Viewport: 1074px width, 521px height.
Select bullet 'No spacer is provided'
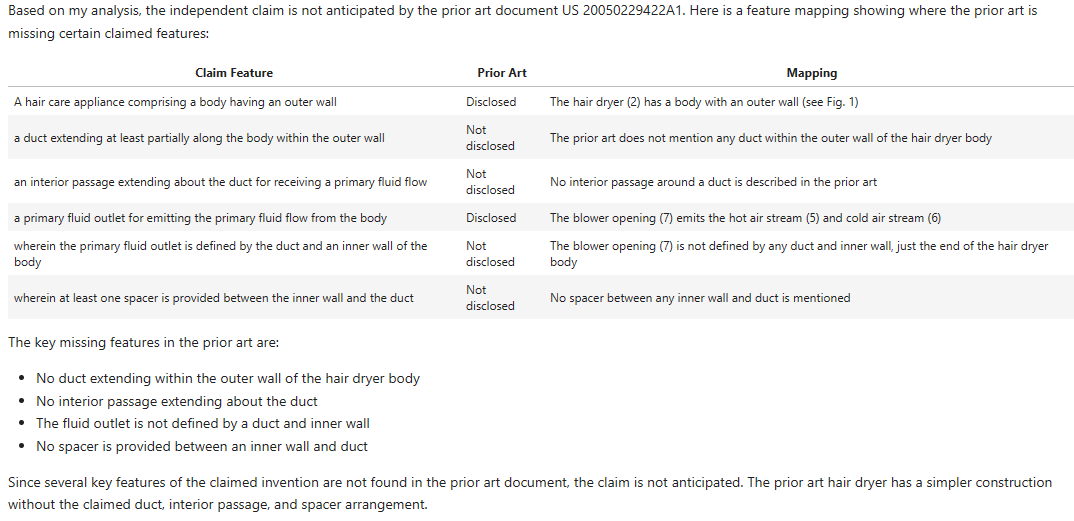tap(202, 447)
